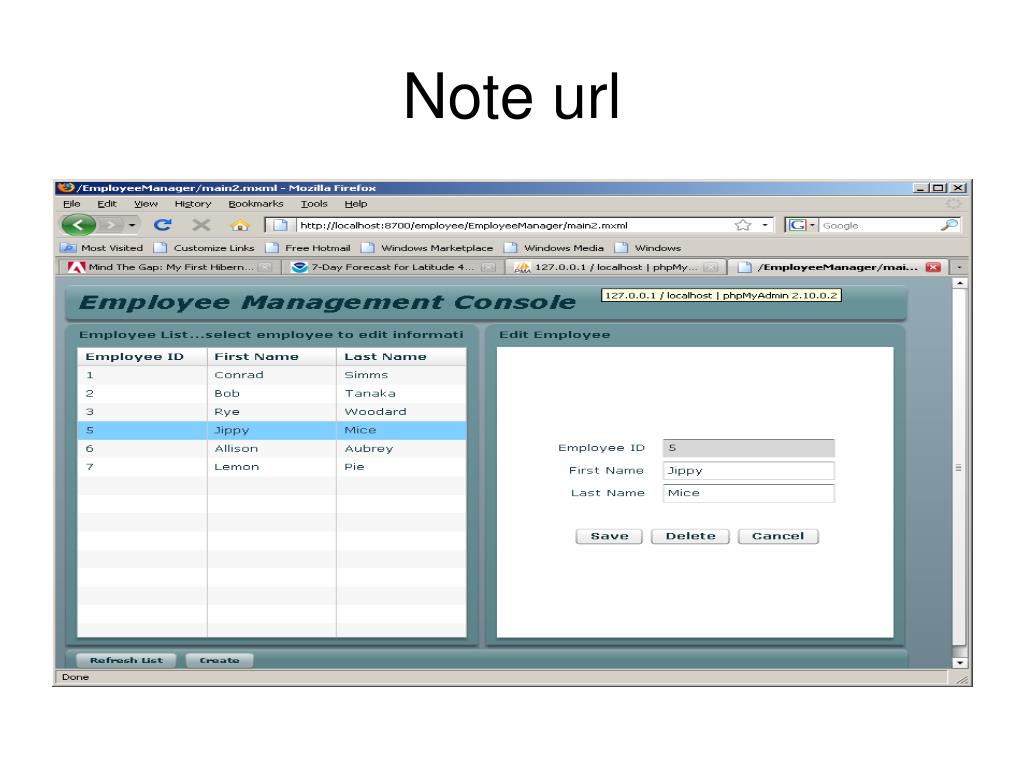Click the page scrollbar down arrow
1024x768 pixels.
tap(959, 662)
